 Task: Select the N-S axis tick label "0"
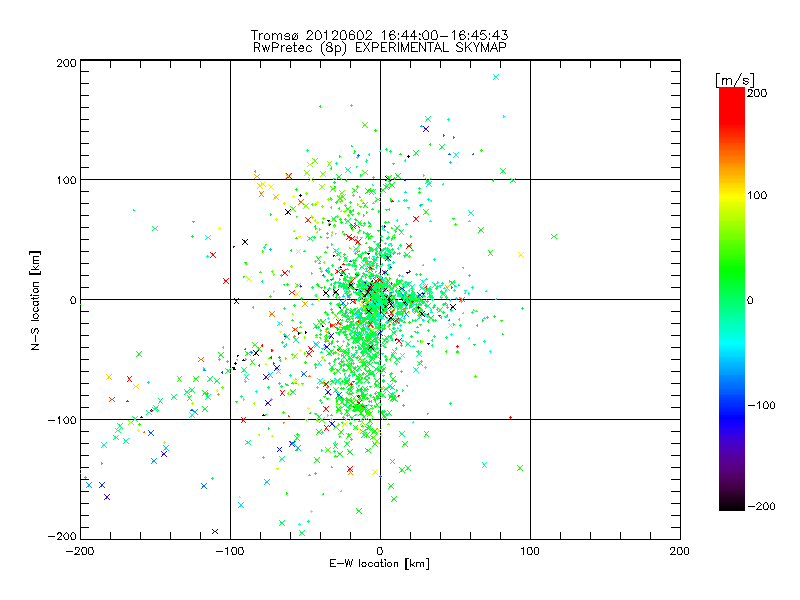click(73, 300)
